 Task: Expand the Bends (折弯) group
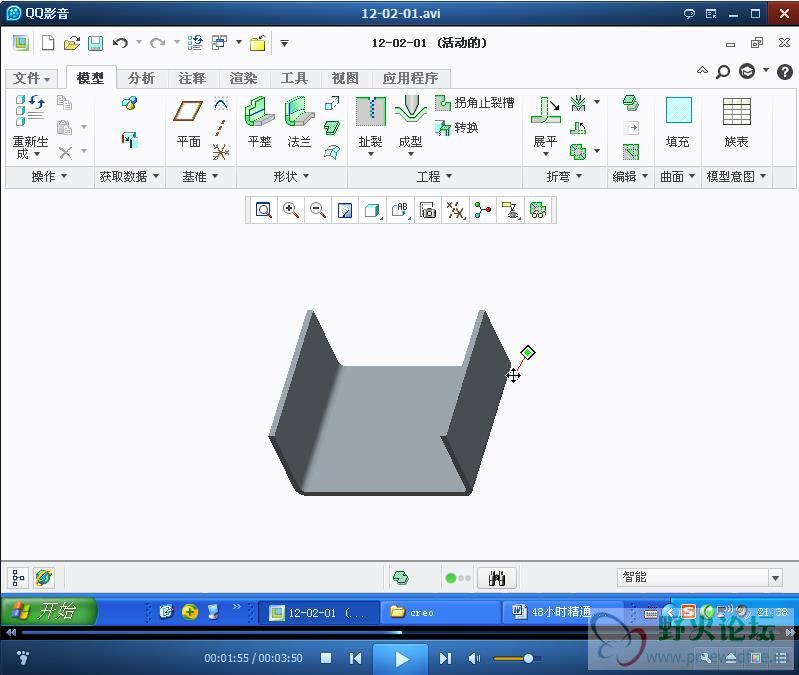564,176
